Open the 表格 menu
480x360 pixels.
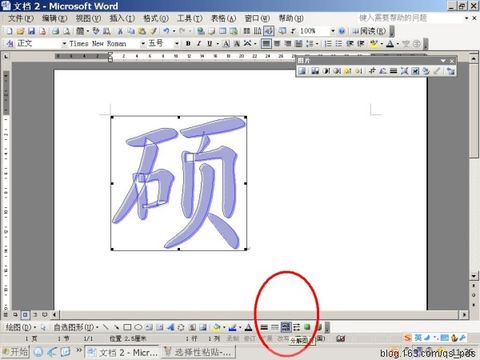pos(223,18)
